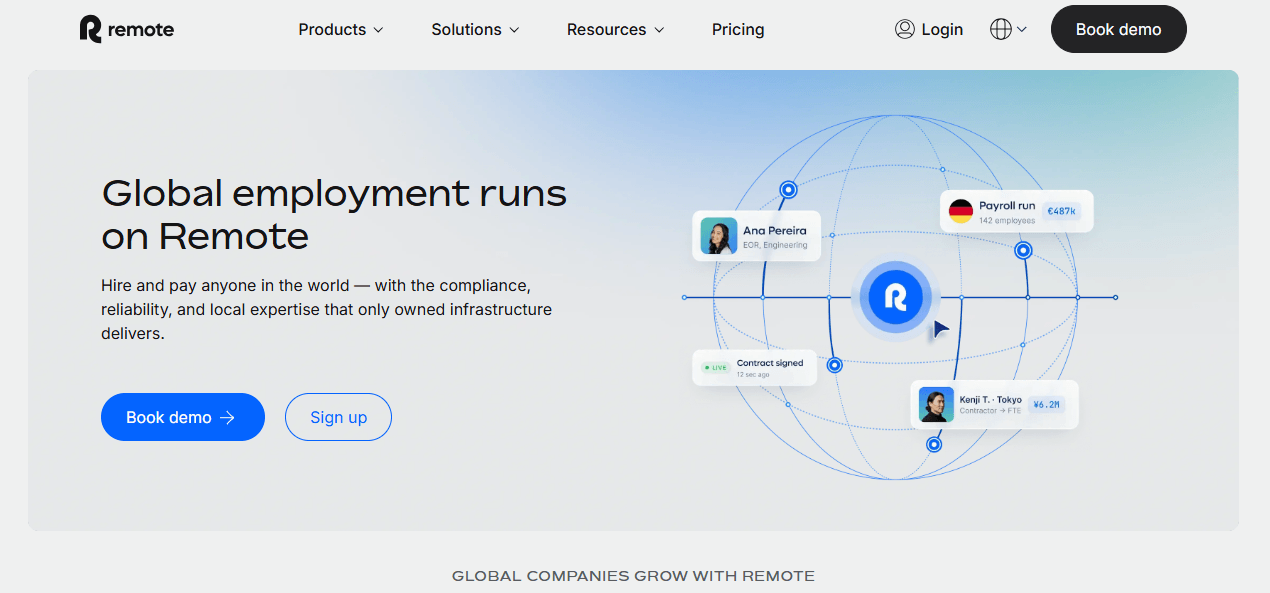Screen dimensions: 1270x593
Task: Click the Contract signed notification text
Action: point(770,363)
